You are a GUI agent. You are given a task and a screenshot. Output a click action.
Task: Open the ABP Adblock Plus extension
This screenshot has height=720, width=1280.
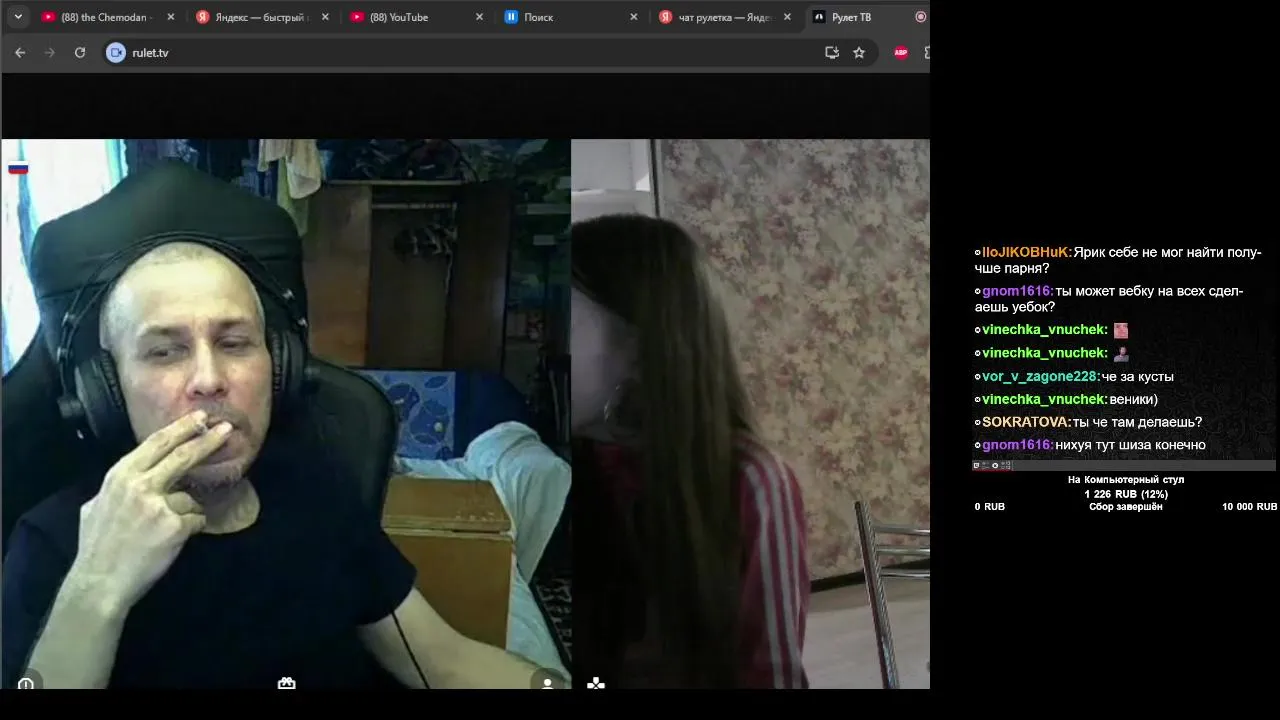pyautogui.click(x=901, y=52)
